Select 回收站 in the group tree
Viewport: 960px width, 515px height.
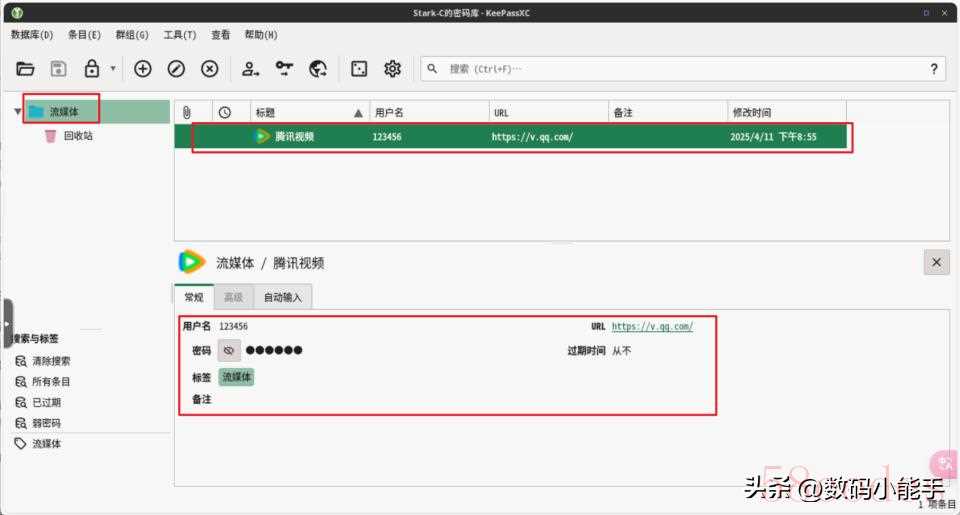pos(78,136)
